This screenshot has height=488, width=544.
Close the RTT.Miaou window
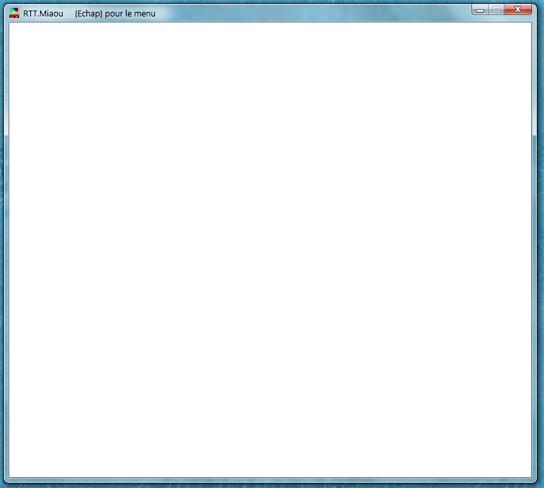[518, 10]
